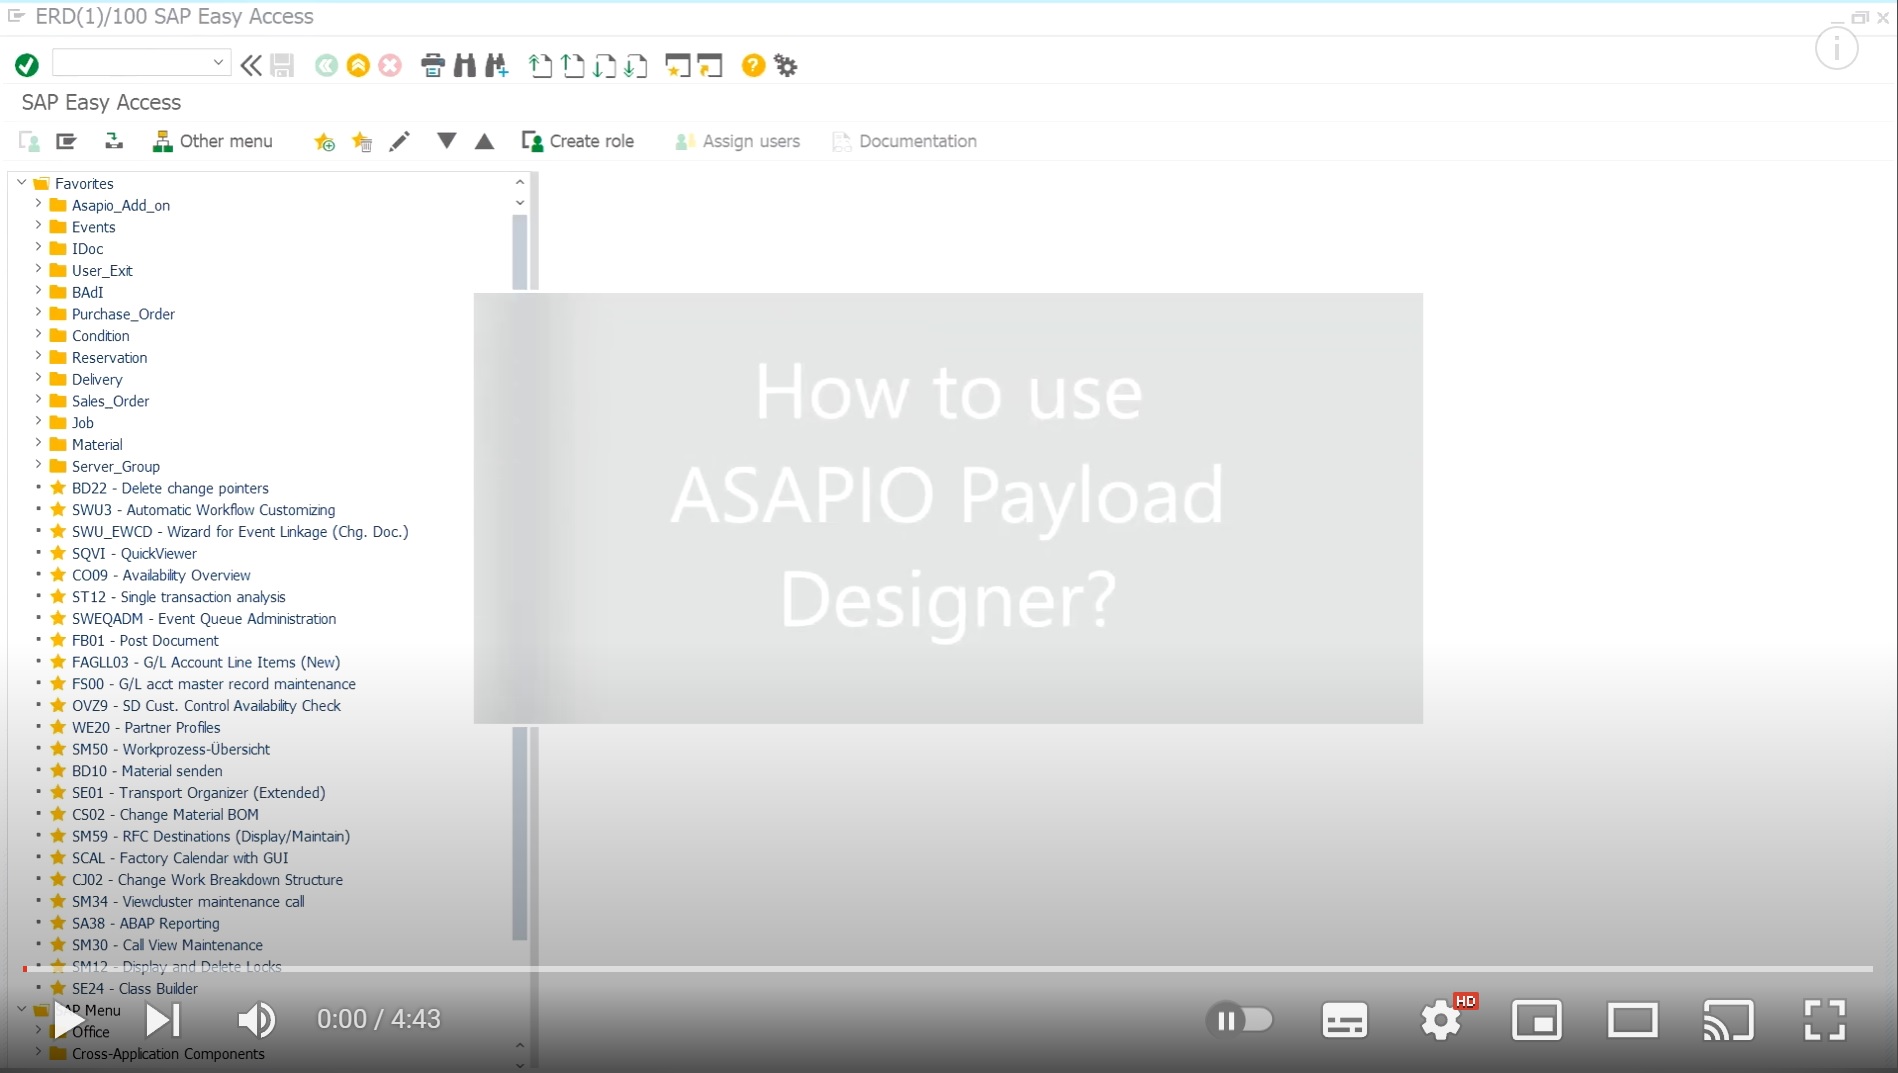1898x1073 pixels.
Task: Mute the video volume
Action: [257, 1019]
